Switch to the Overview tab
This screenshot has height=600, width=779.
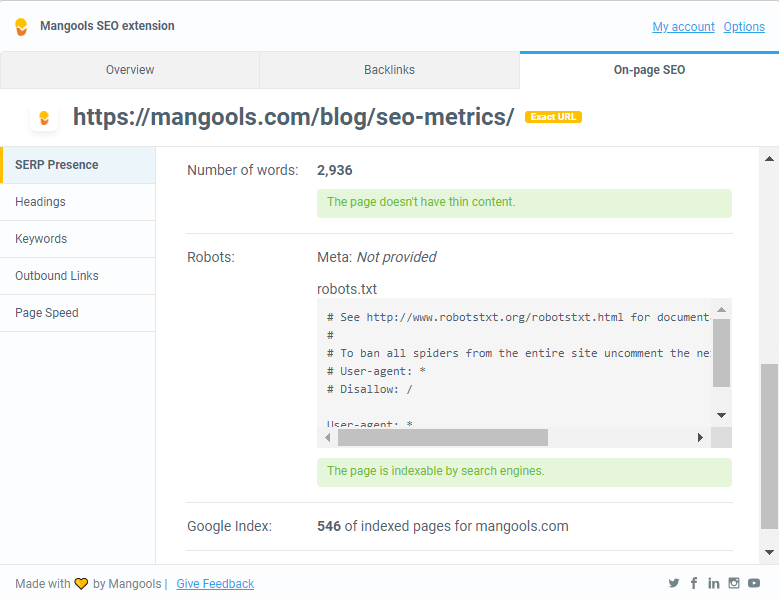(x=130, y=70)
